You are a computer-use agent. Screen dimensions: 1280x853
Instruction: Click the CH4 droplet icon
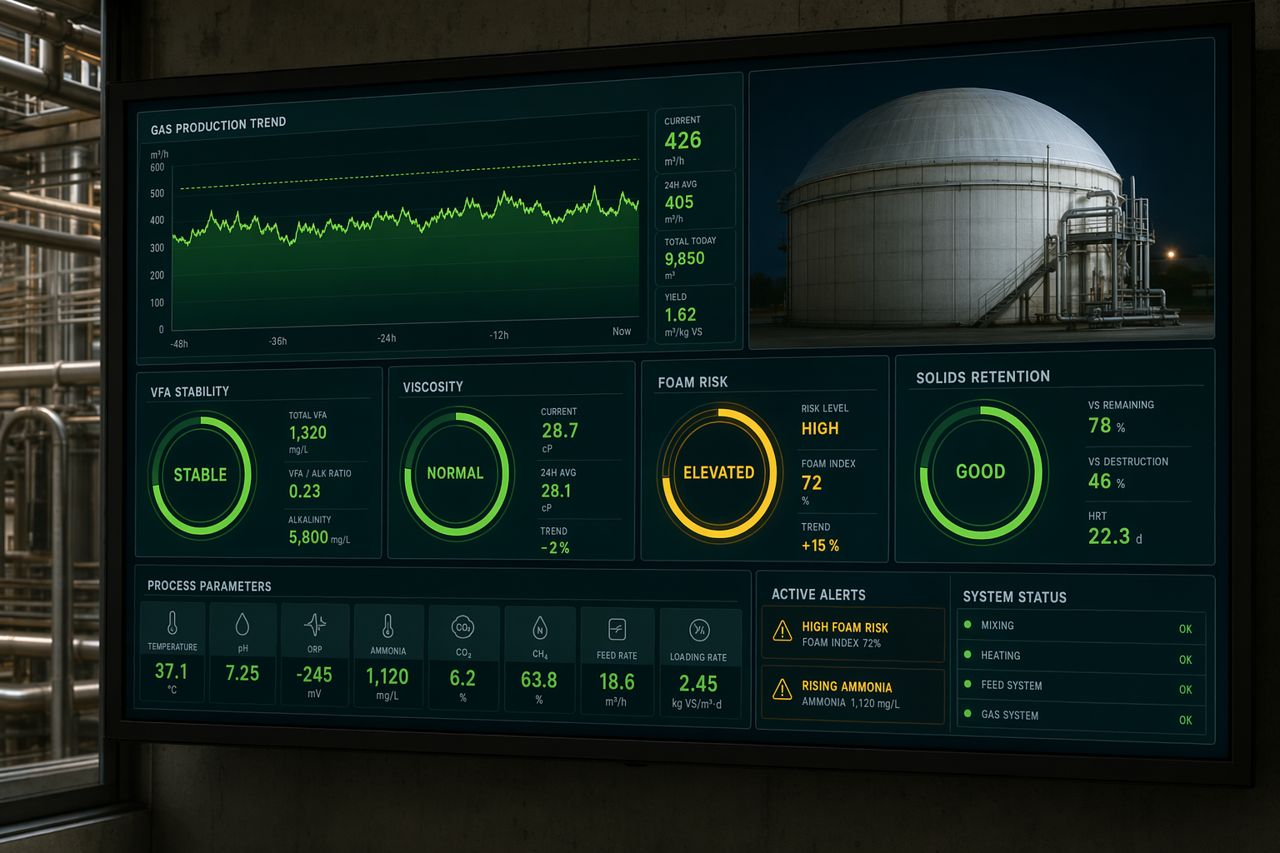[x=539, y=628]
